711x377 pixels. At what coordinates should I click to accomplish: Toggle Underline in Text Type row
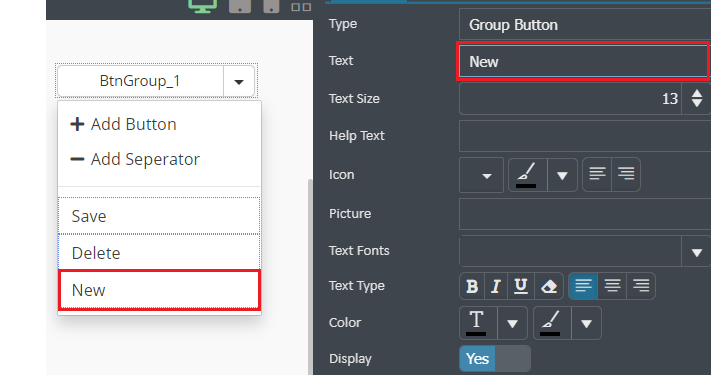coord(521,286)
